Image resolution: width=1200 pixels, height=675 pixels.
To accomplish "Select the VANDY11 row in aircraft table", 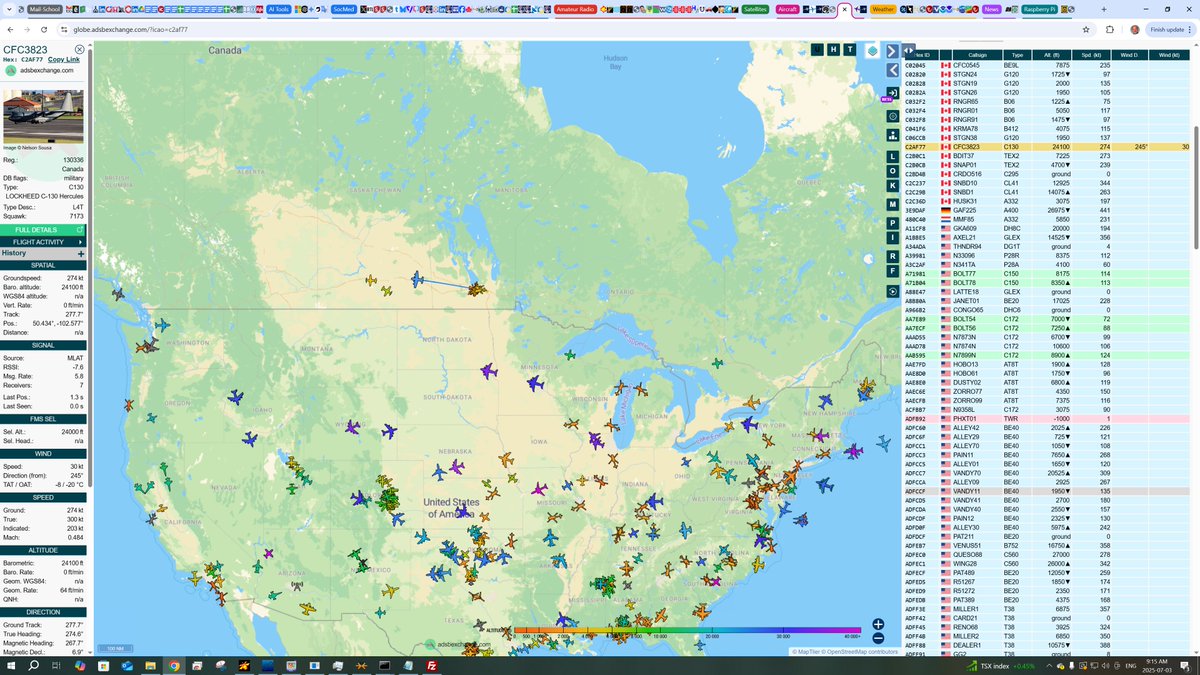I will click(x=1047, y=491).
